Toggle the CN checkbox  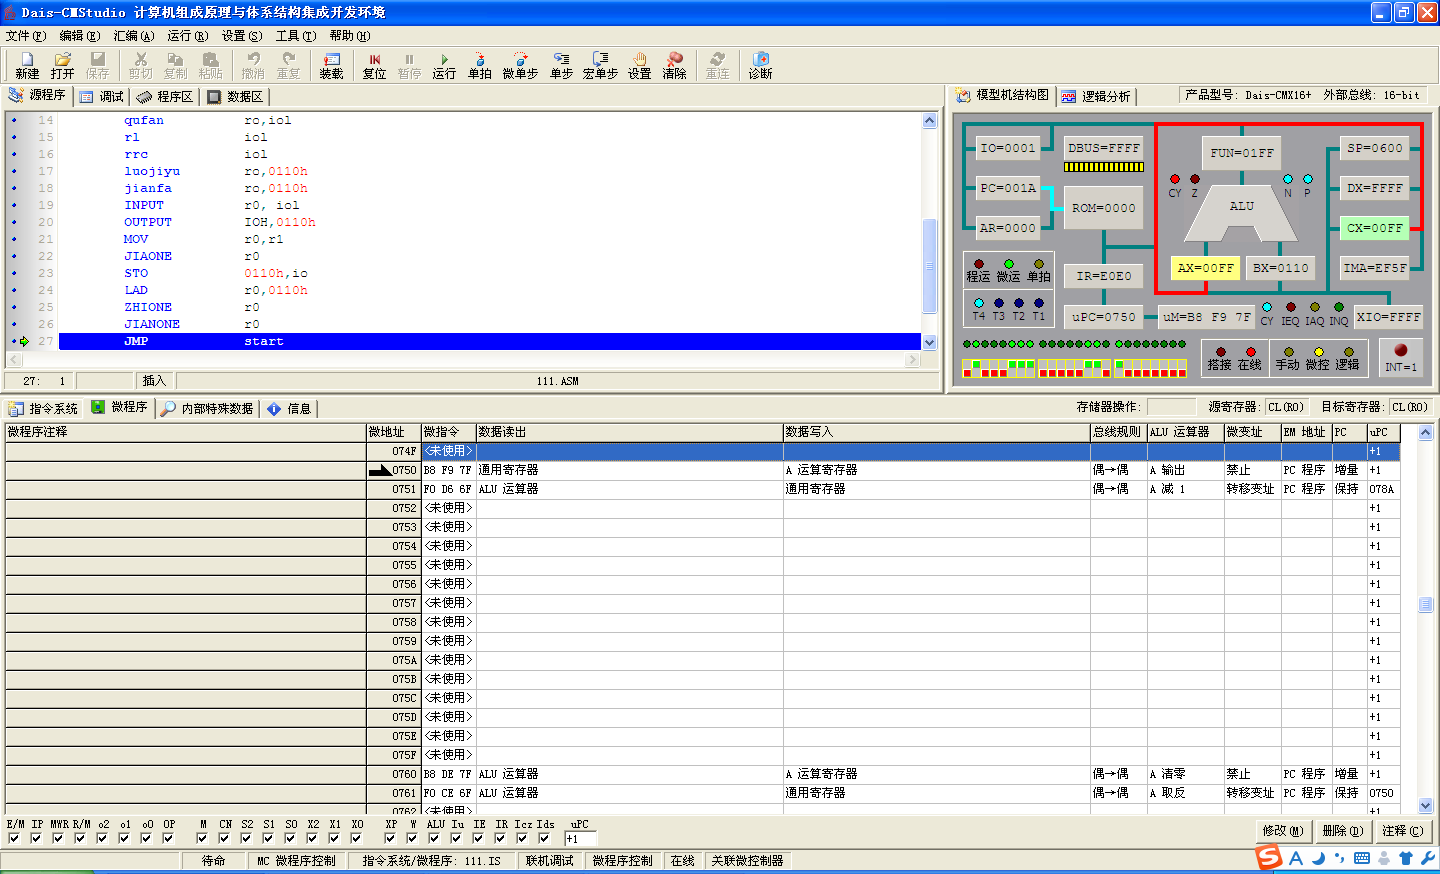[x=224, y=838]
